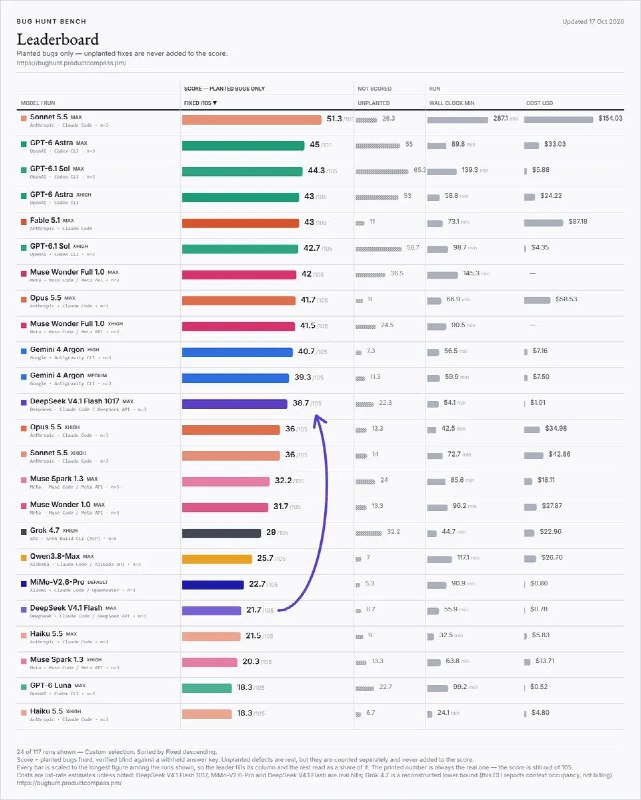Click the $1.01 cost value
The height and width of the screenshot is (800, 641).
click(538, 403)
